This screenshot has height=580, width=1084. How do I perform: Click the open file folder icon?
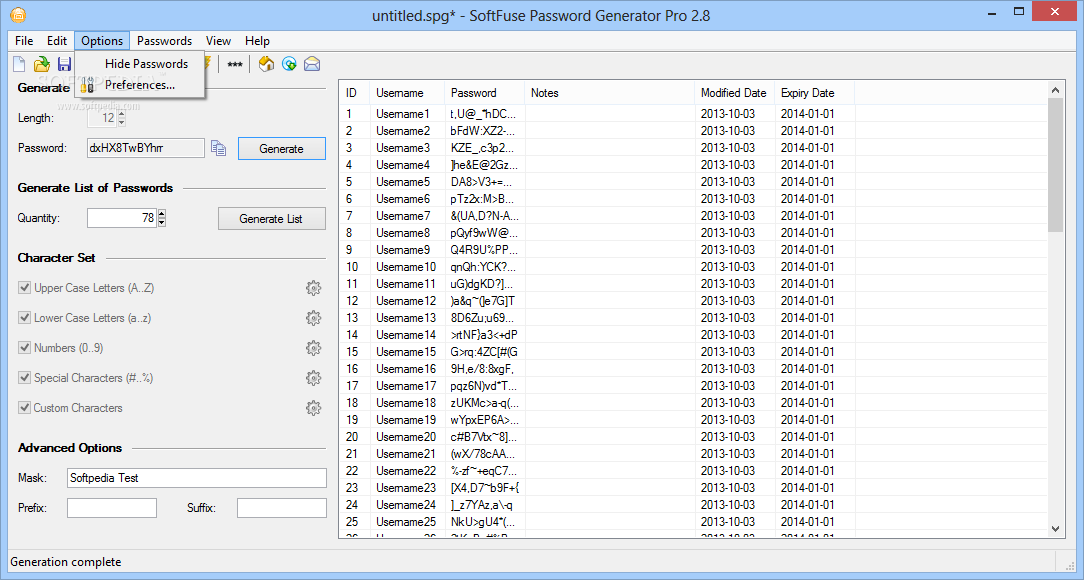[x=42, y=64]
